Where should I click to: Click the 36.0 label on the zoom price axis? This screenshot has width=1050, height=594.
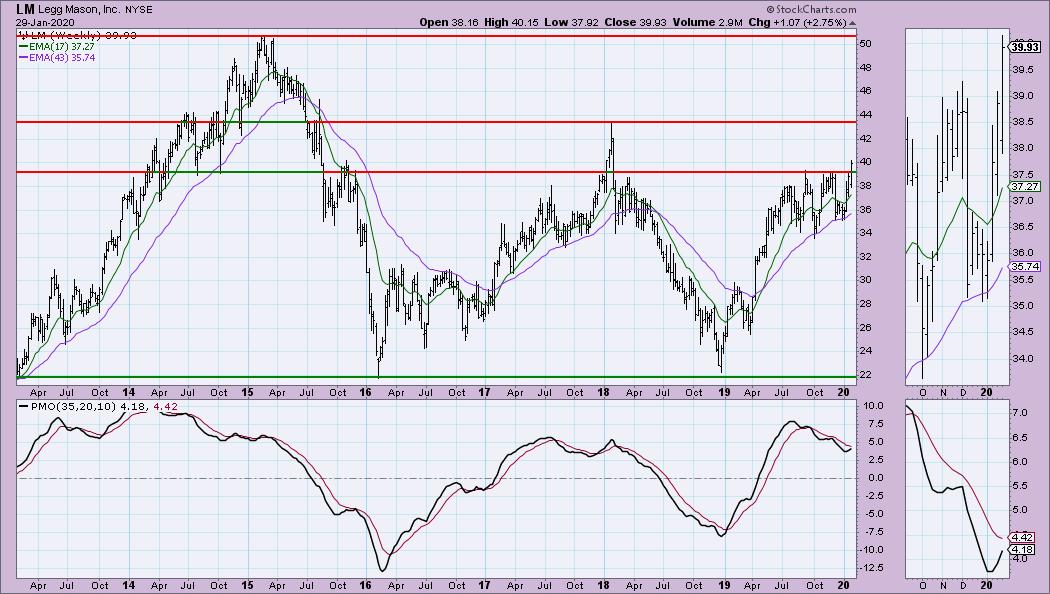1022,253
